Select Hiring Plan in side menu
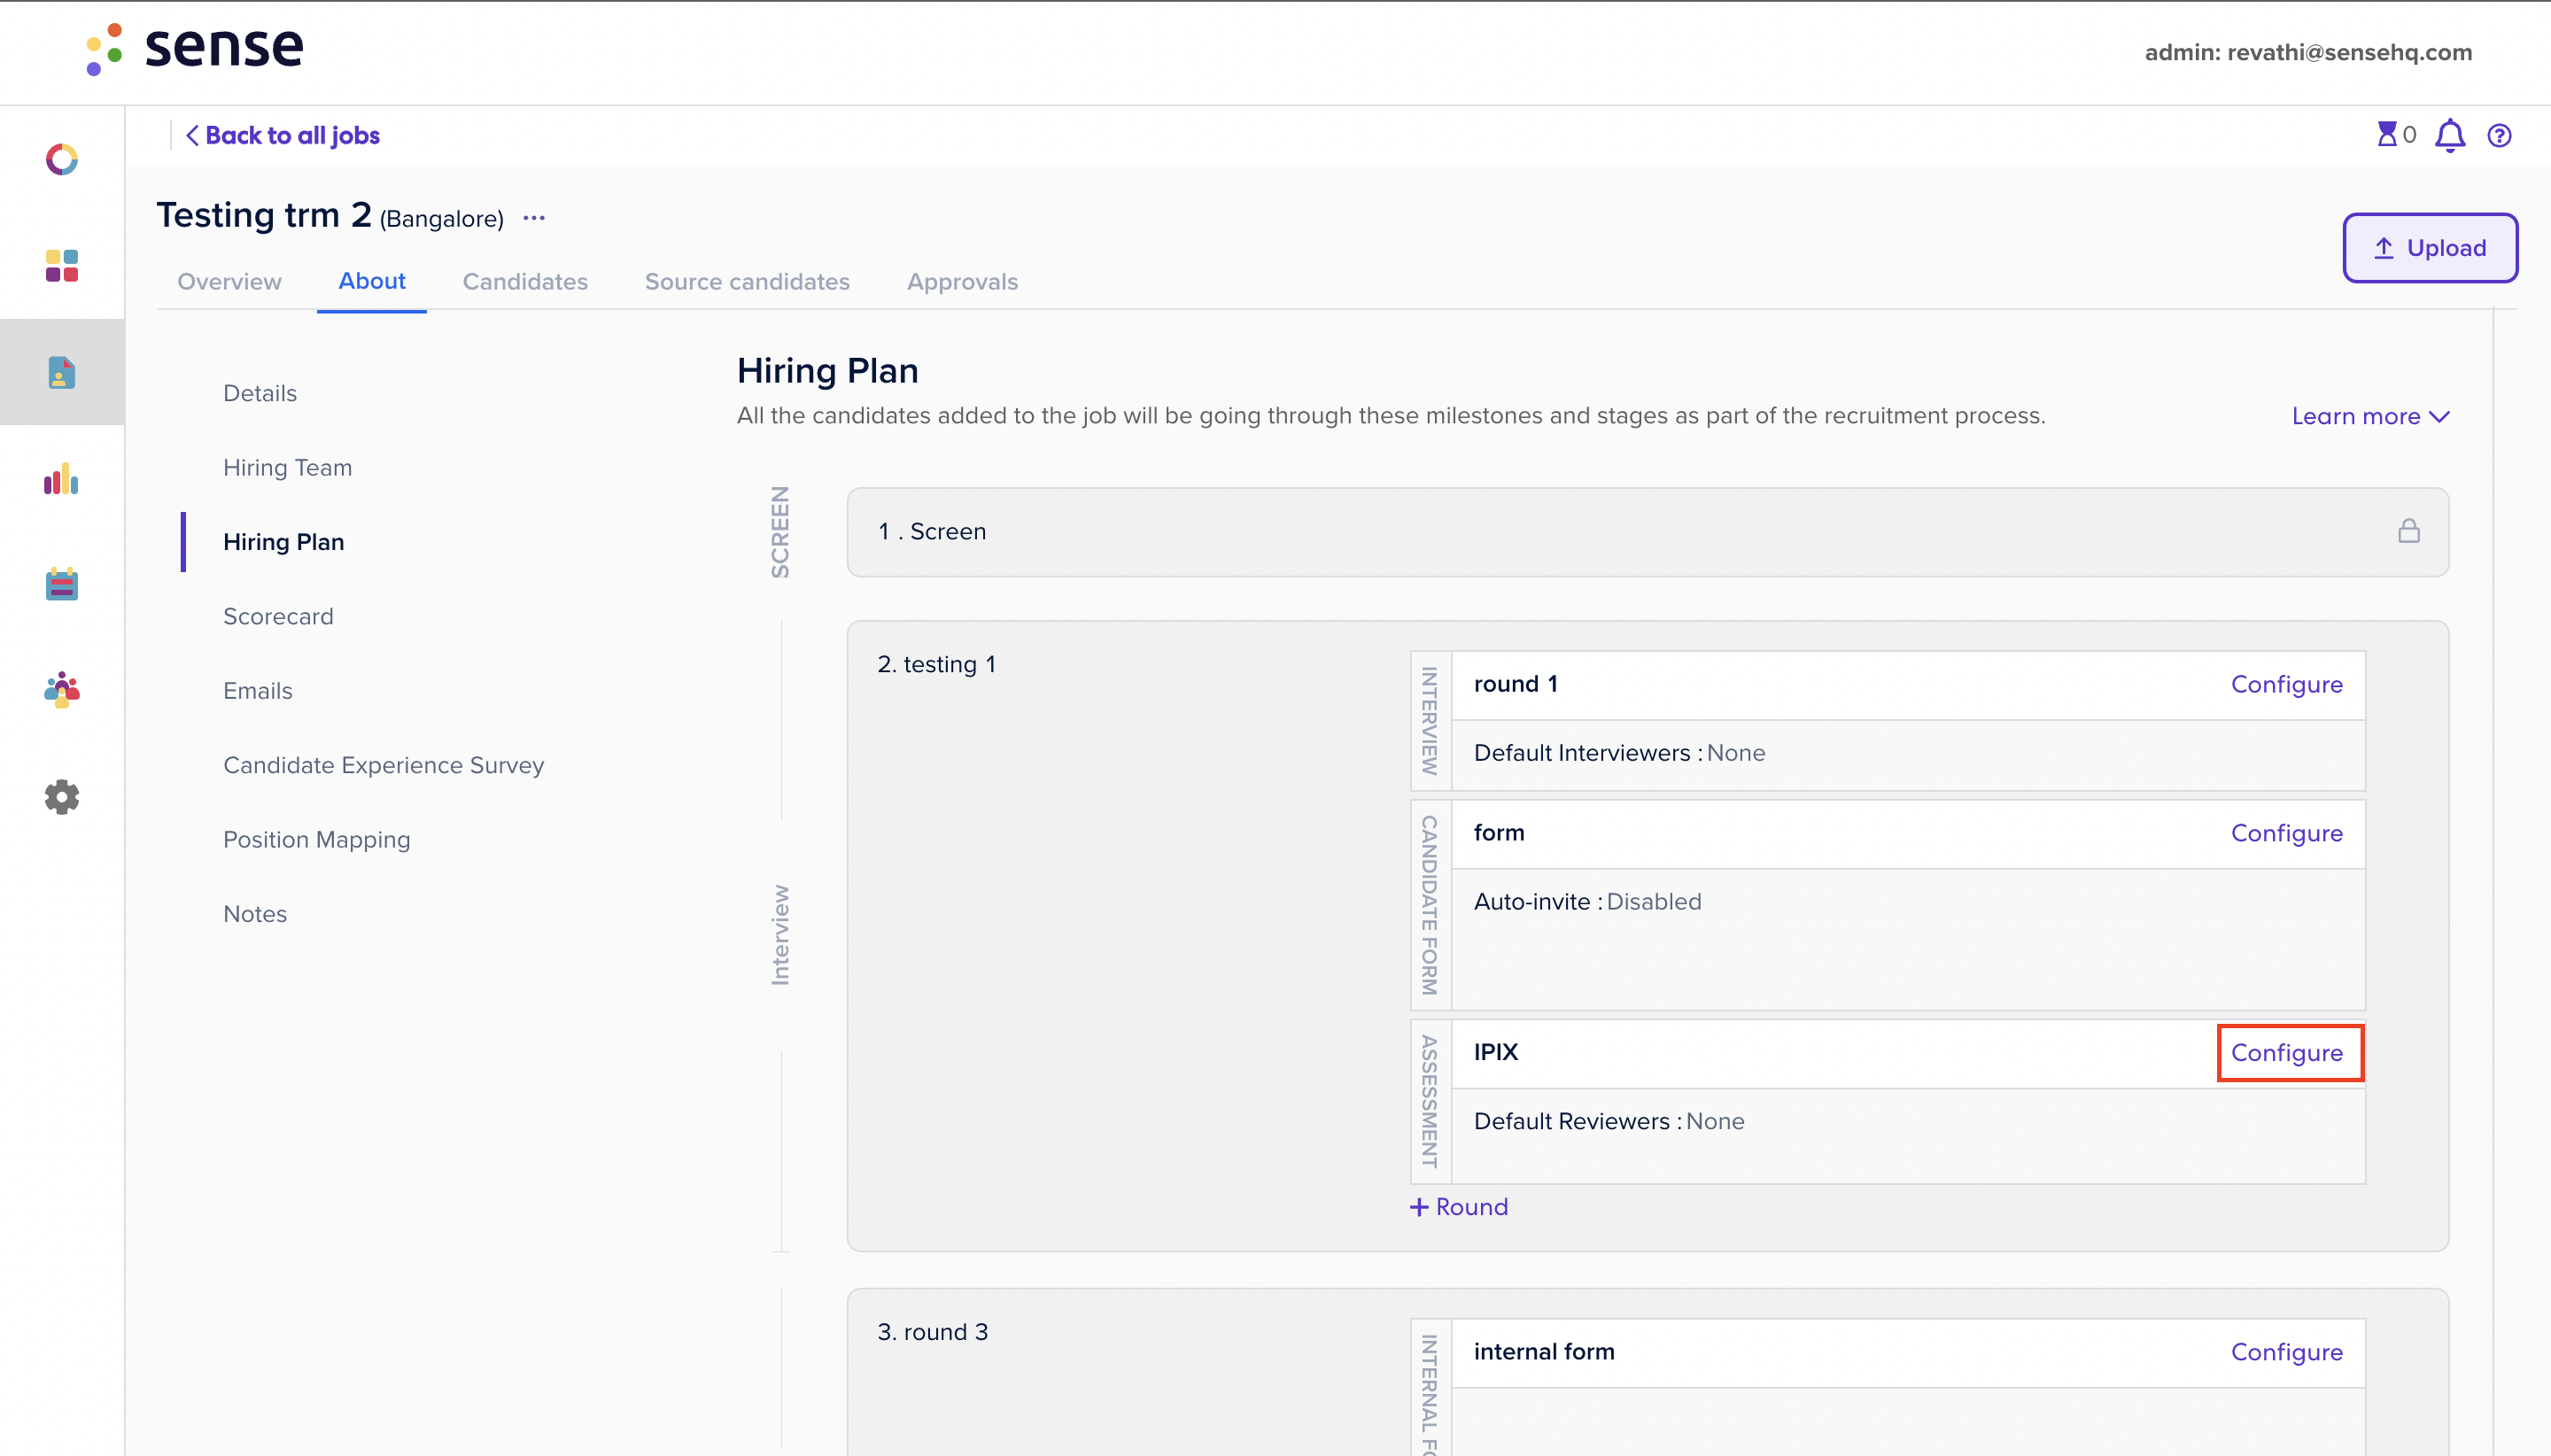The width and height of the screenshot is (2551, 1456). [284, 542]
